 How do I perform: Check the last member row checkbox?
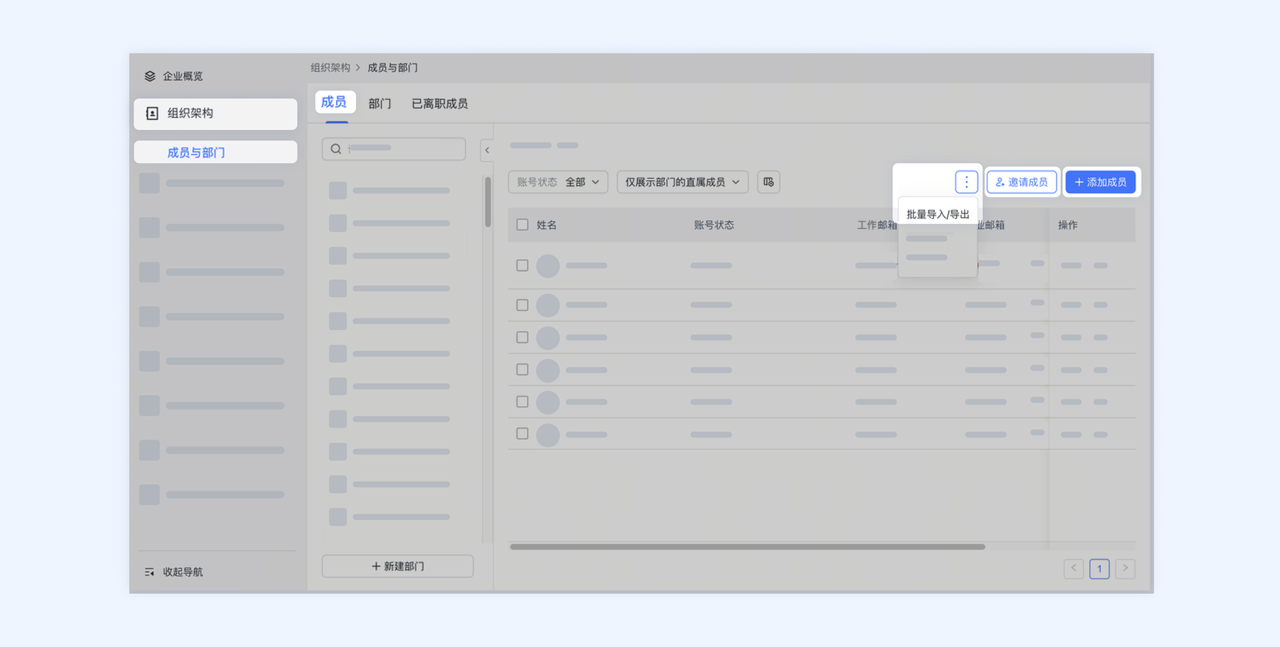pyautogui.click(x=522, y=434)
